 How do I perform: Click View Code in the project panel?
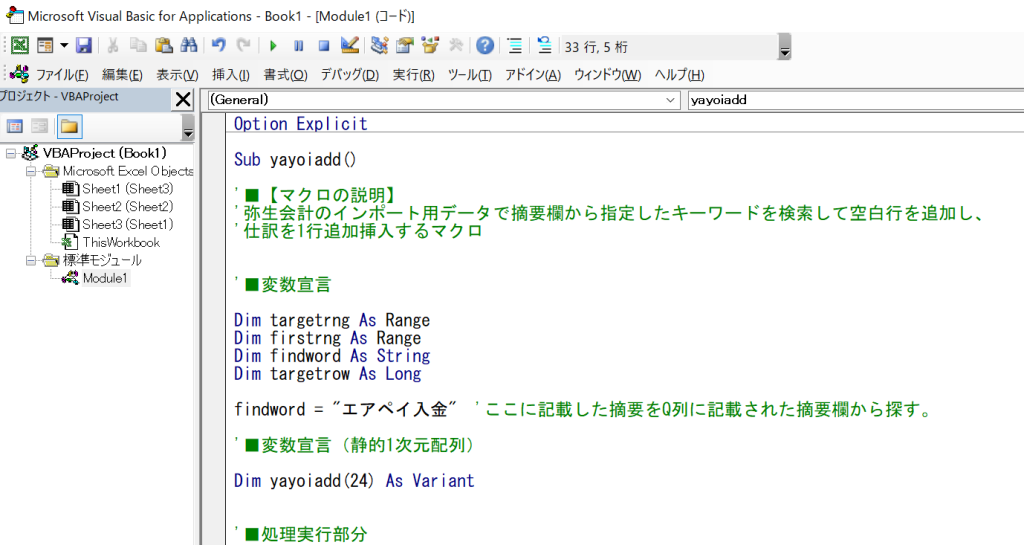(15, 126)
